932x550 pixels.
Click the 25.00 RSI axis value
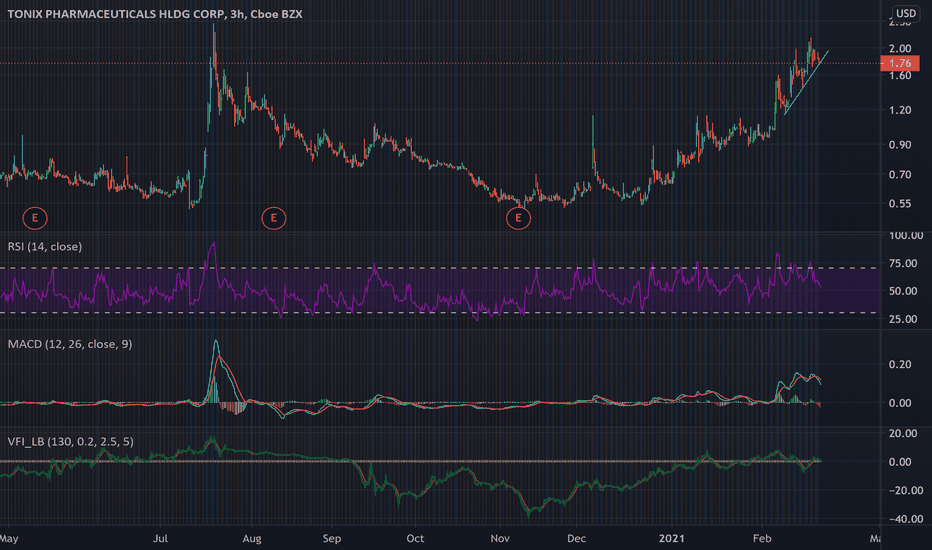[x=903, y=319]
